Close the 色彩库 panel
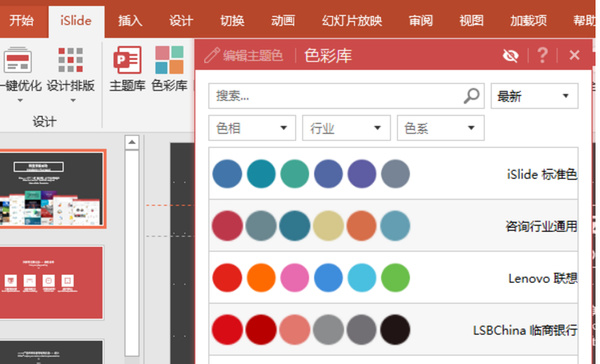Image resolution: width=600 pixels, height=364 pixels. (x=574, y=55)
